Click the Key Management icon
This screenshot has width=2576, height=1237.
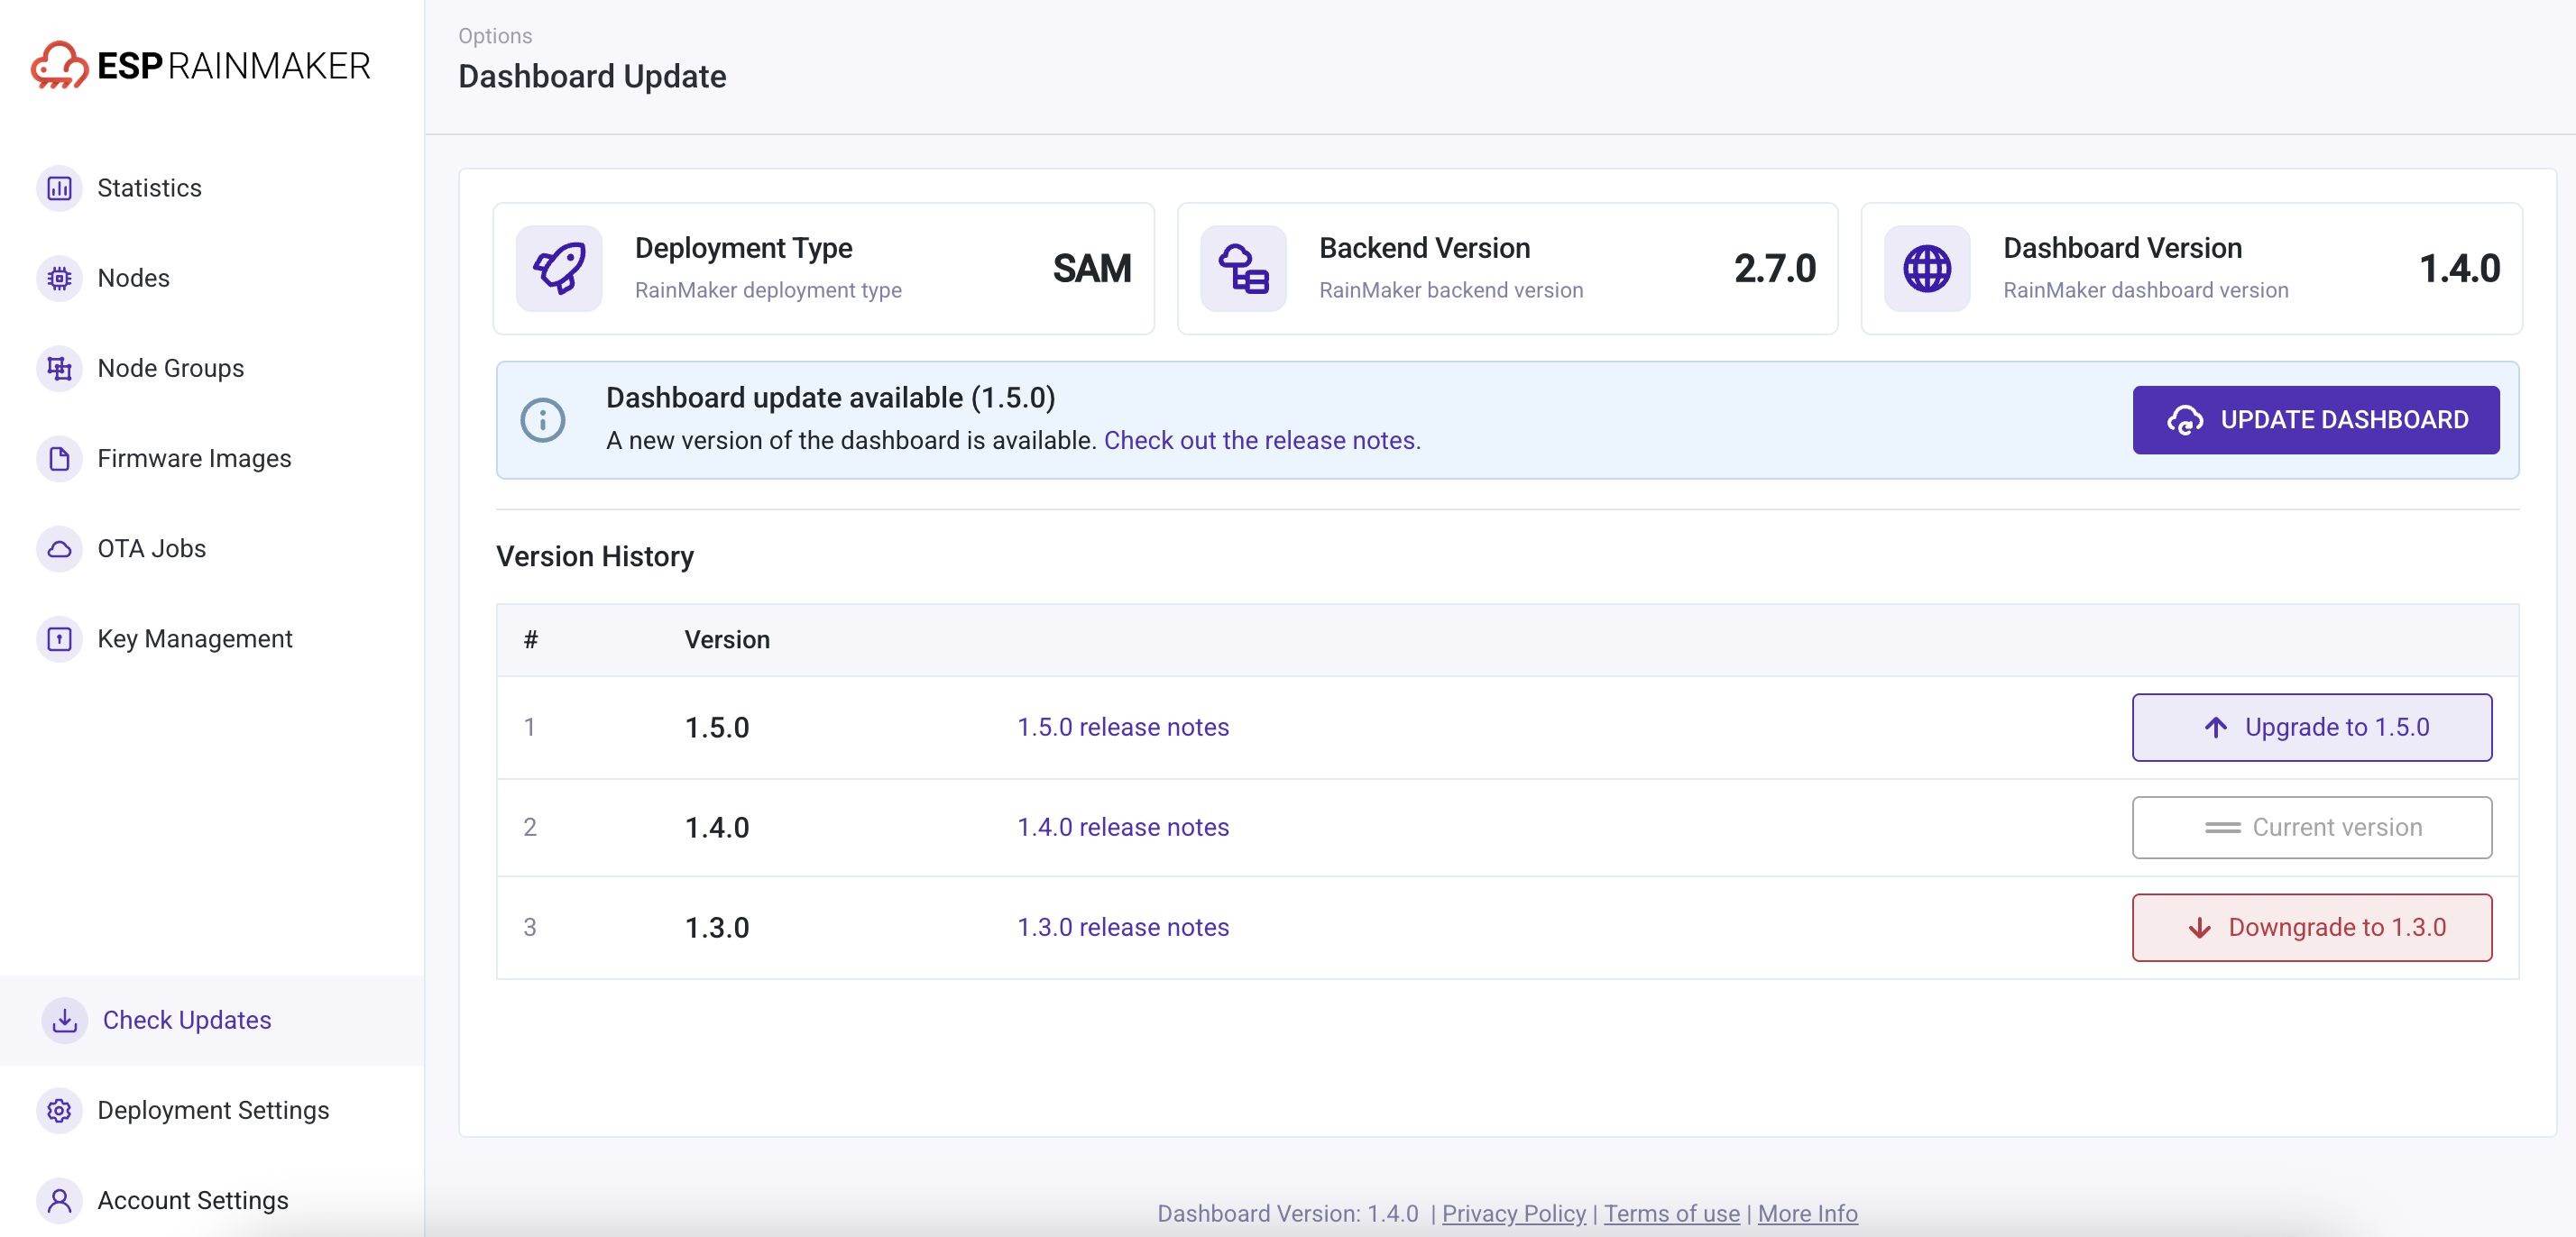click(60, 639)
